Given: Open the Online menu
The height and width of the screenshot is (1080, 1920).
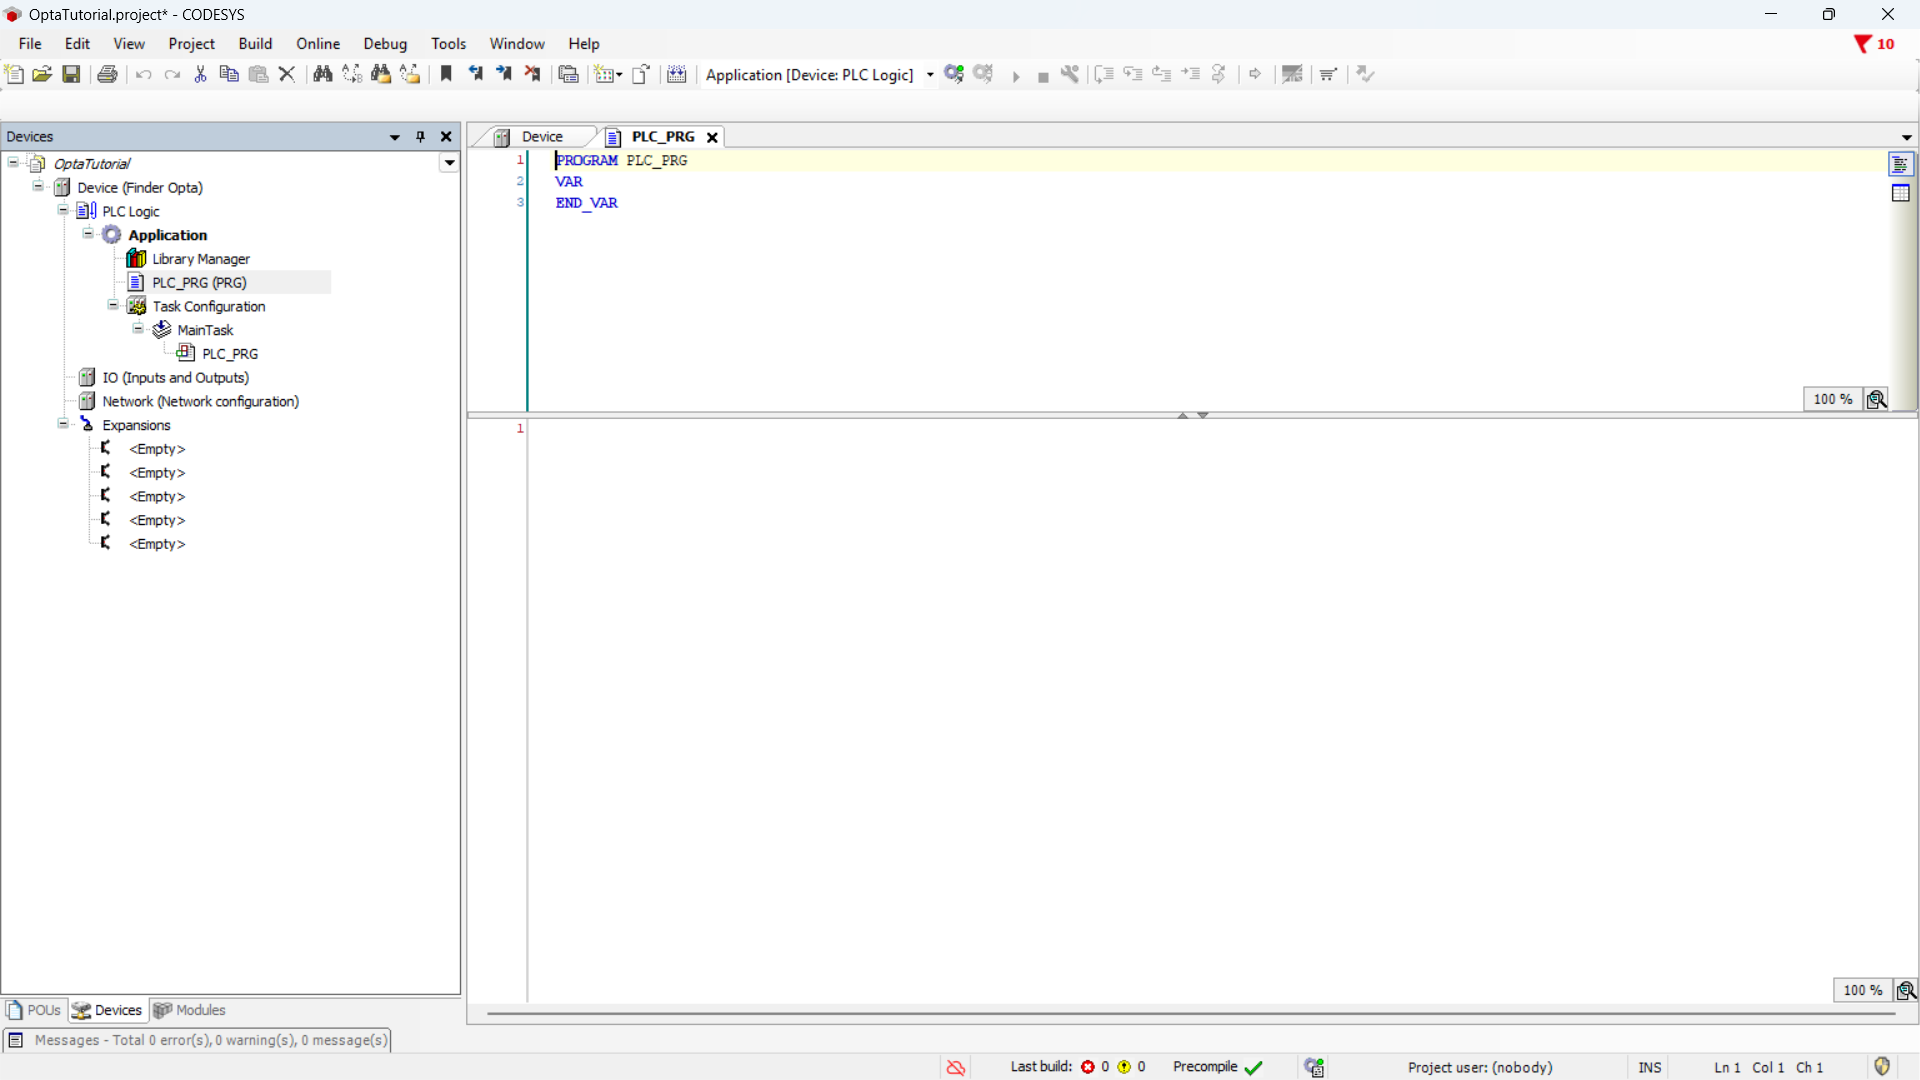Looking at the screenshot, I should pos(317,44).
